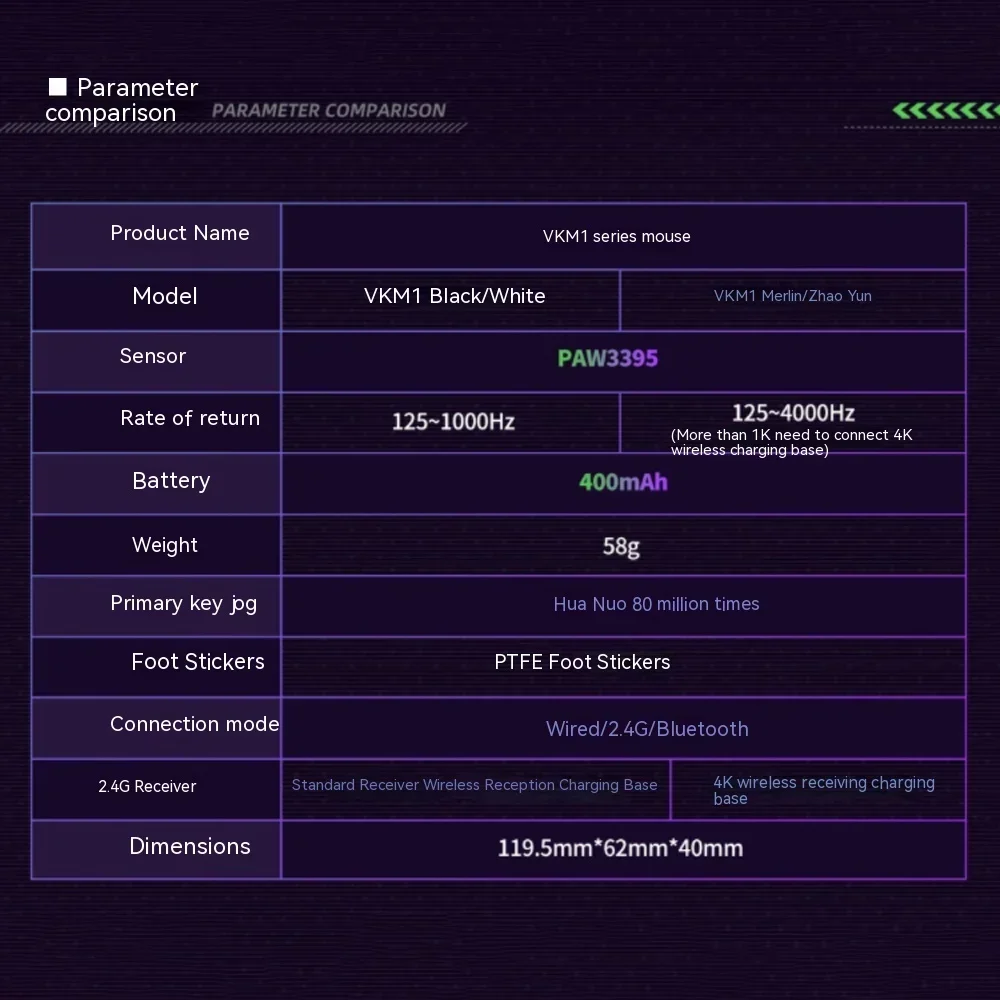Click the 'Primary key jog' row label

184,603
